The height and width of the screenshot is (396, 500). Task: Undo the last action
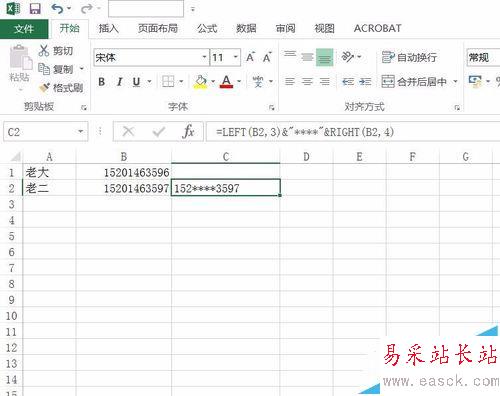[57, 8]
